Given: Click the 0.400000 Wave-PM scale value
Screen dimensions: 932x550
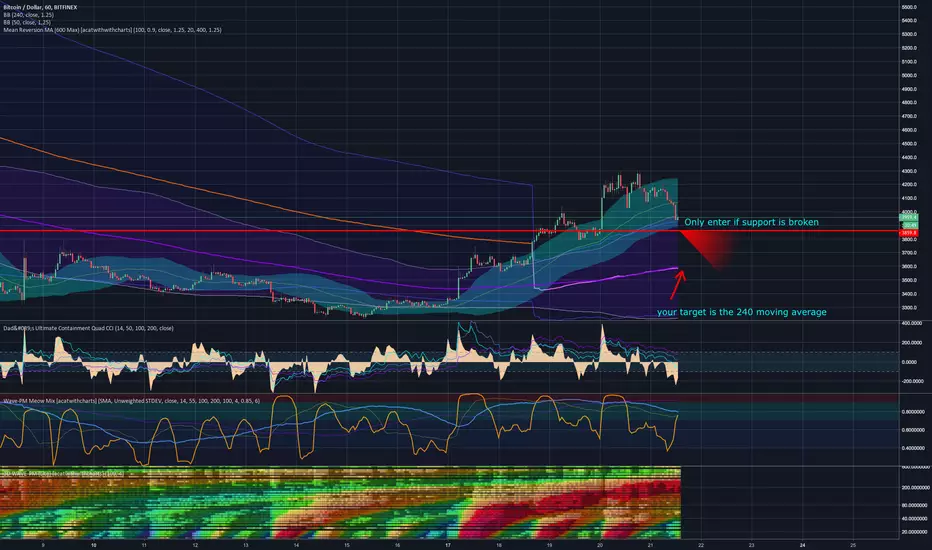Looking at the screenshot, I should 914,448.
